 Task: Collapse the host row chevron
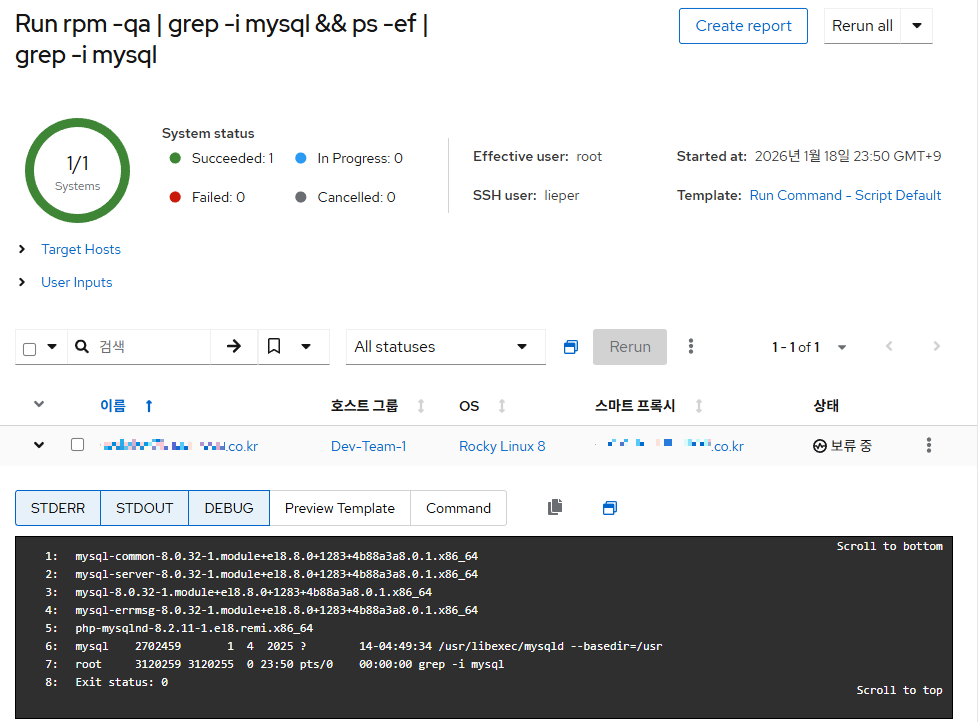coord(39,445)
